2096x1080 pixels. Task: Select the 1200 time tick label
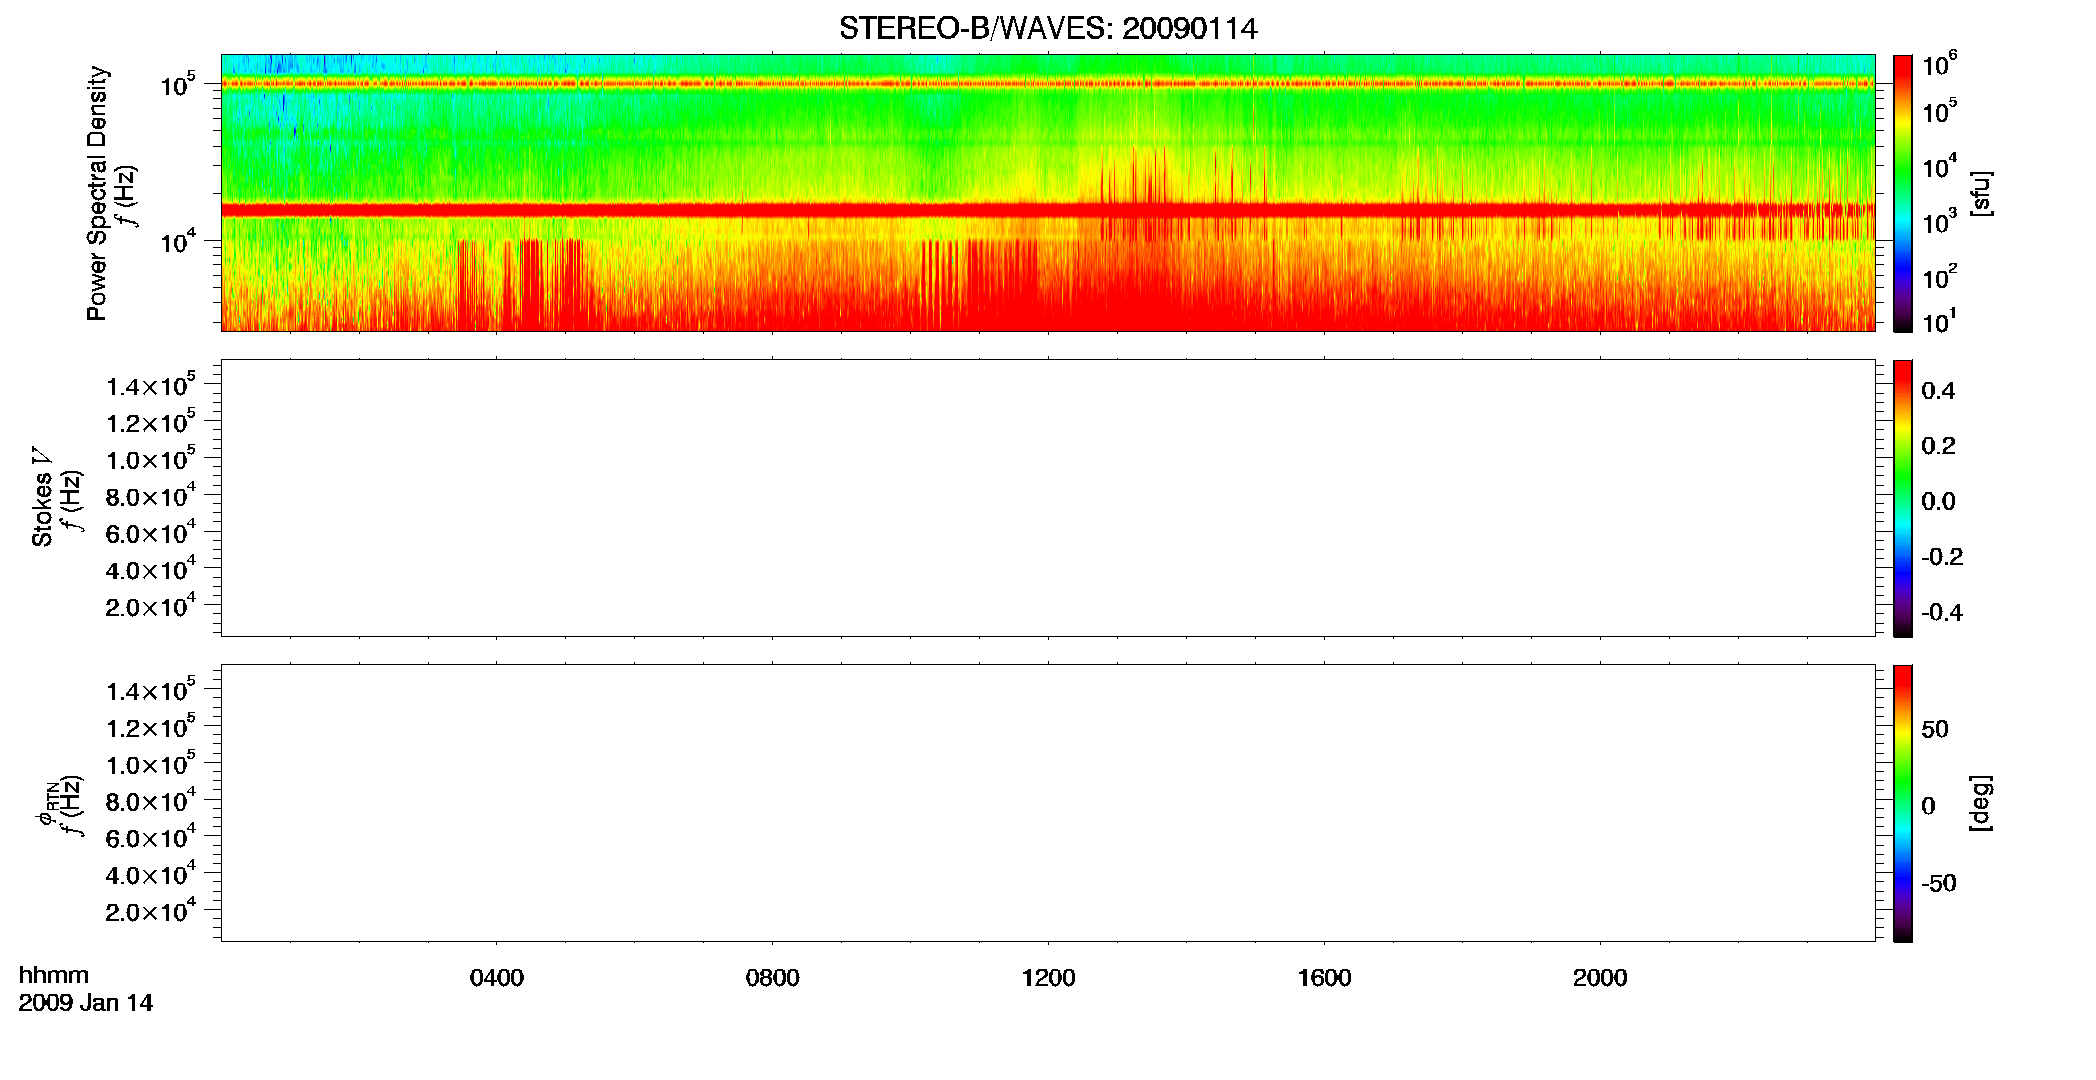point(1048,978)
